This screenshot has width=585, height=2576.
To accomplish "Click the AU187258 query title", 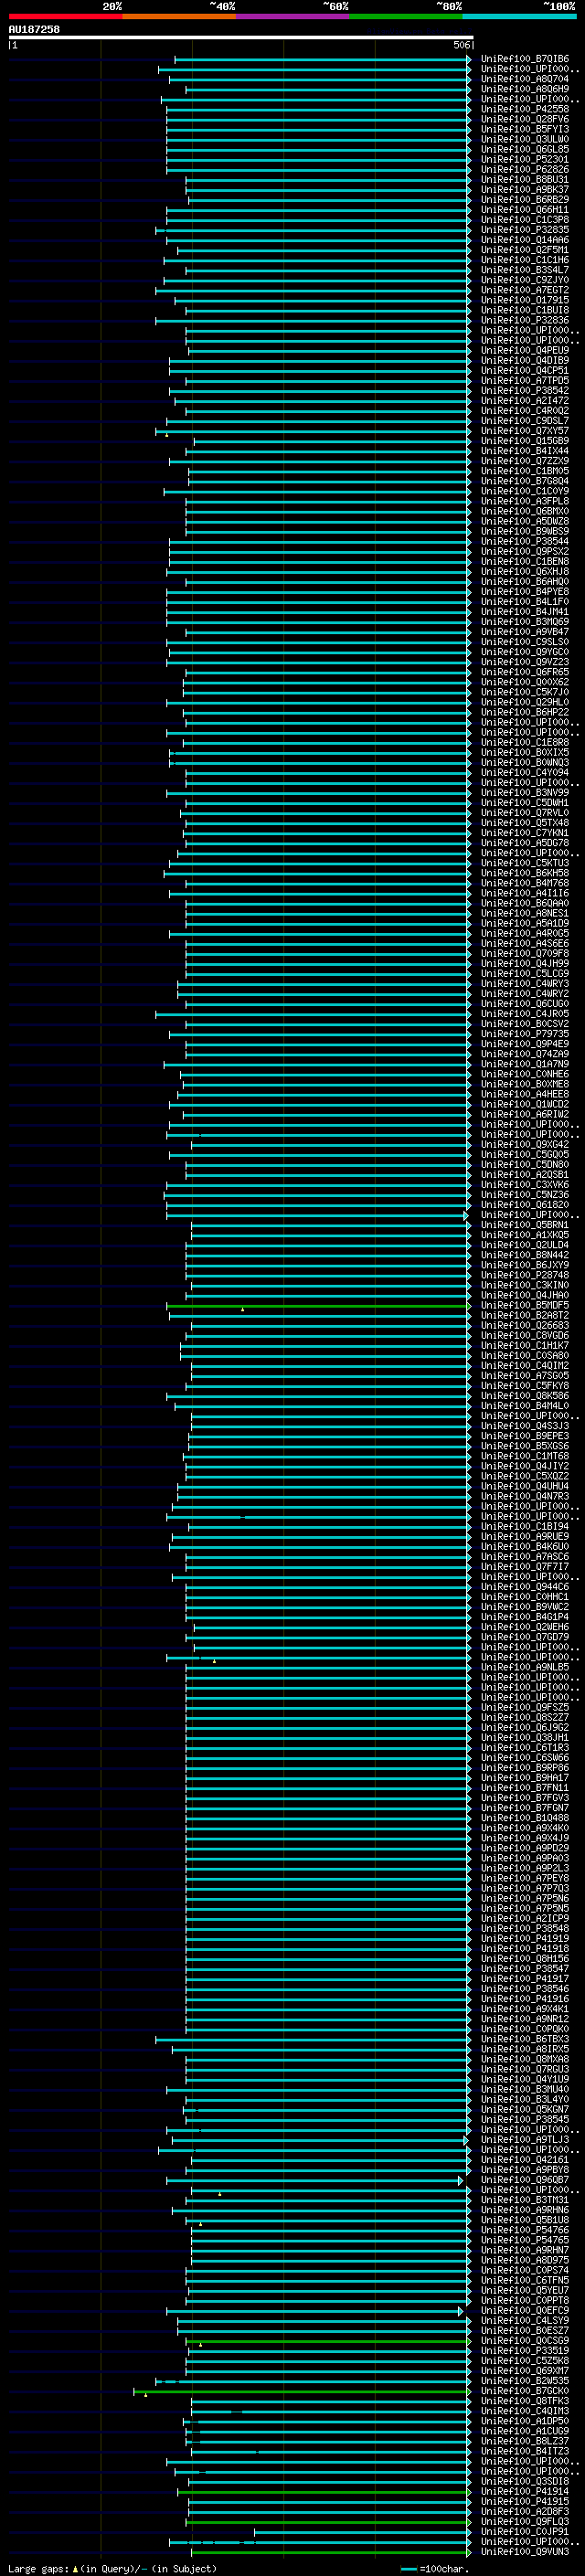I will [x=34, y=30].
